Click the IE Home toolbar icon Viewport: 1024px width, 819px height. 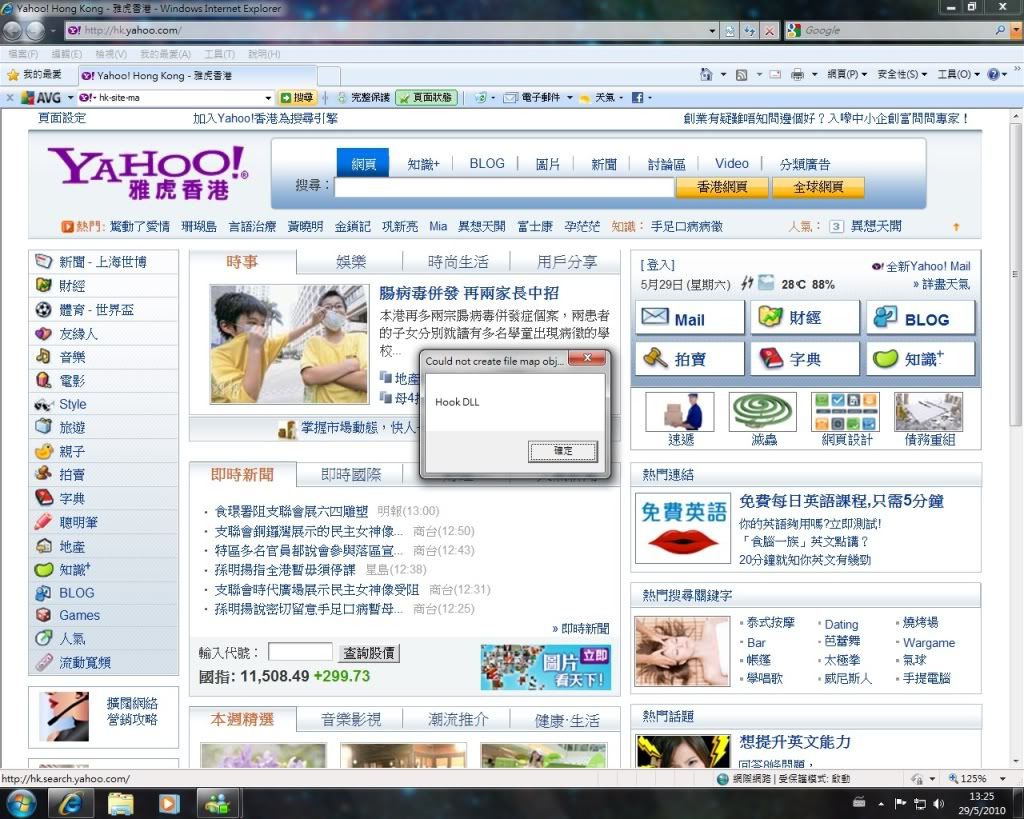[x=706, y=74]
